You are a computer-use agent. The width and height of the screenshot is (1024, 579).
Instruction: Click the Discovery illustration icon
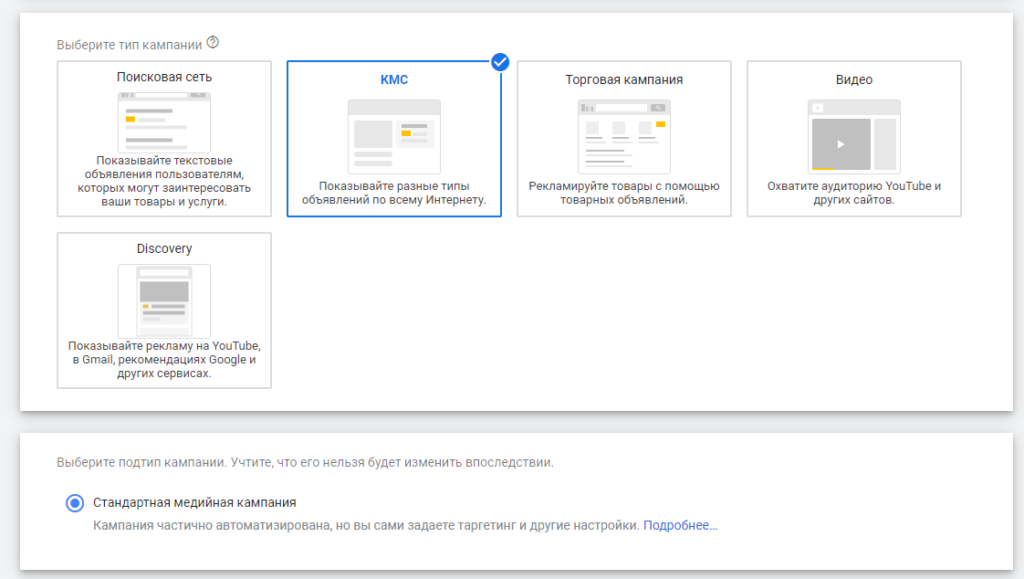[x=164, y=301]
